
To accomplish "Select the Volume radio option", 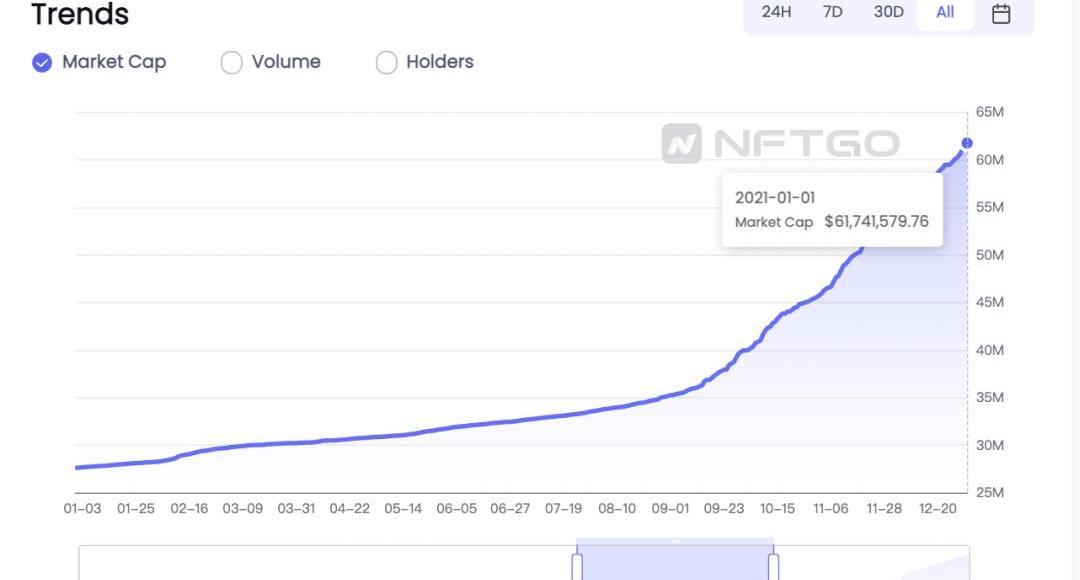I will 232,62.
